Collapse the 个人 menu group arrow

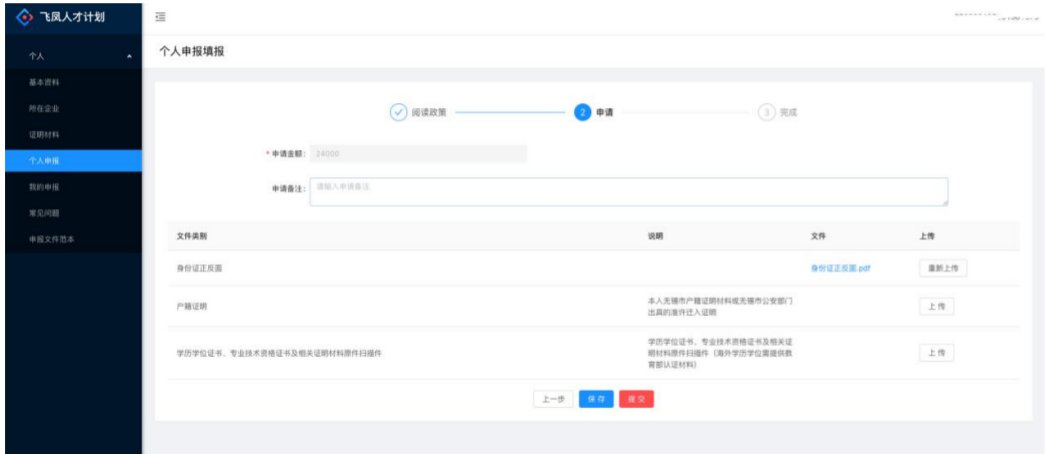click(x=128, y=57)
